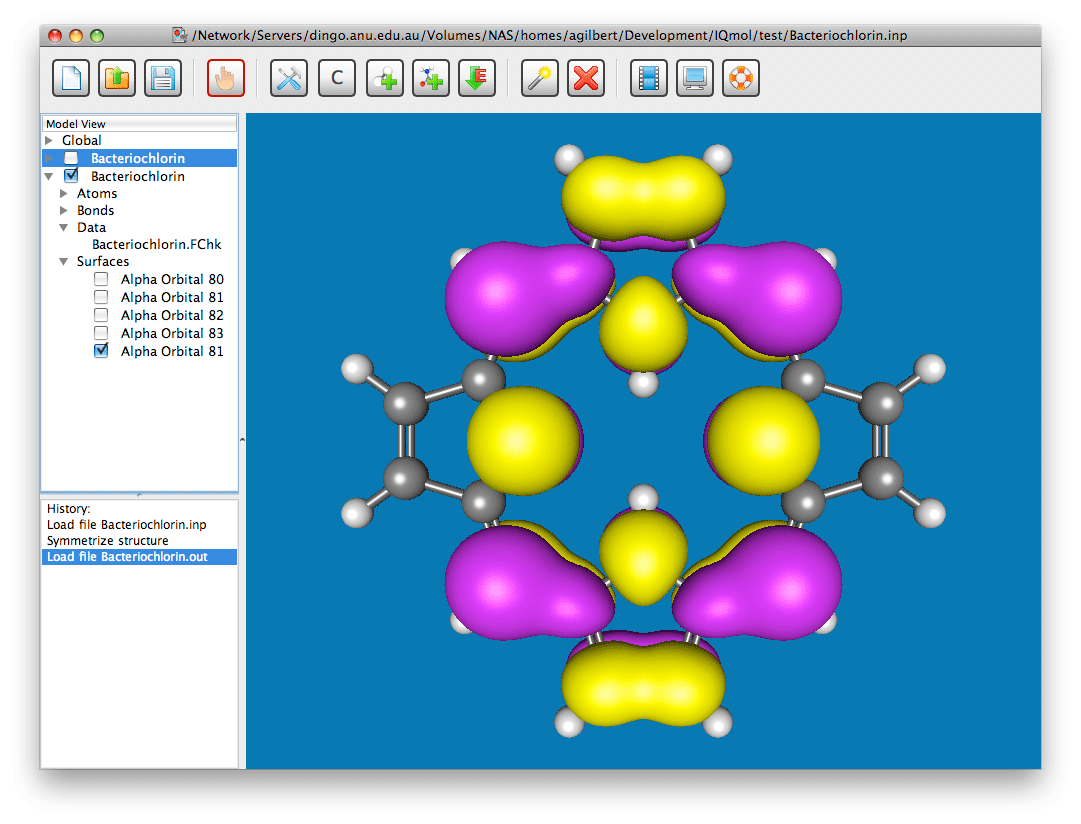Select history entry Symmetrize structure
The height and width of the screenshot is (824, 1081).
[x=108, y=541]
